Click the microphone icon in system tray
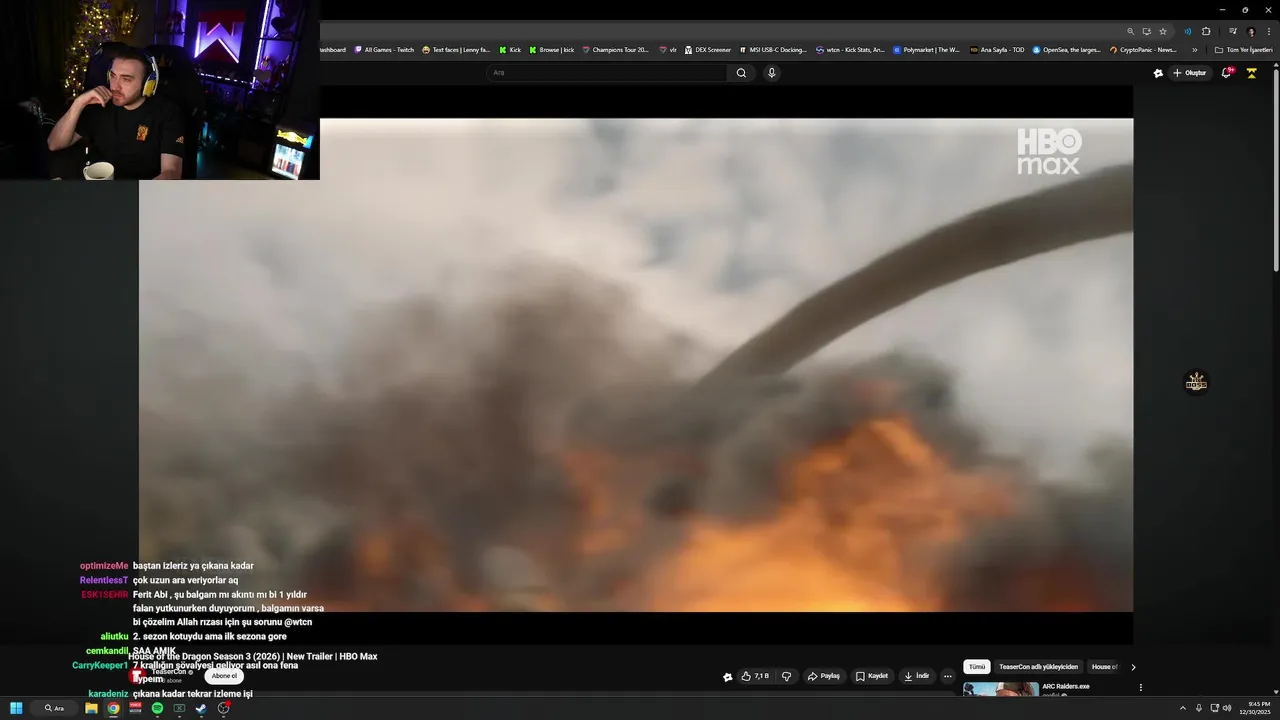The height and width of the screenshot is (720, 1280). 1199,708
